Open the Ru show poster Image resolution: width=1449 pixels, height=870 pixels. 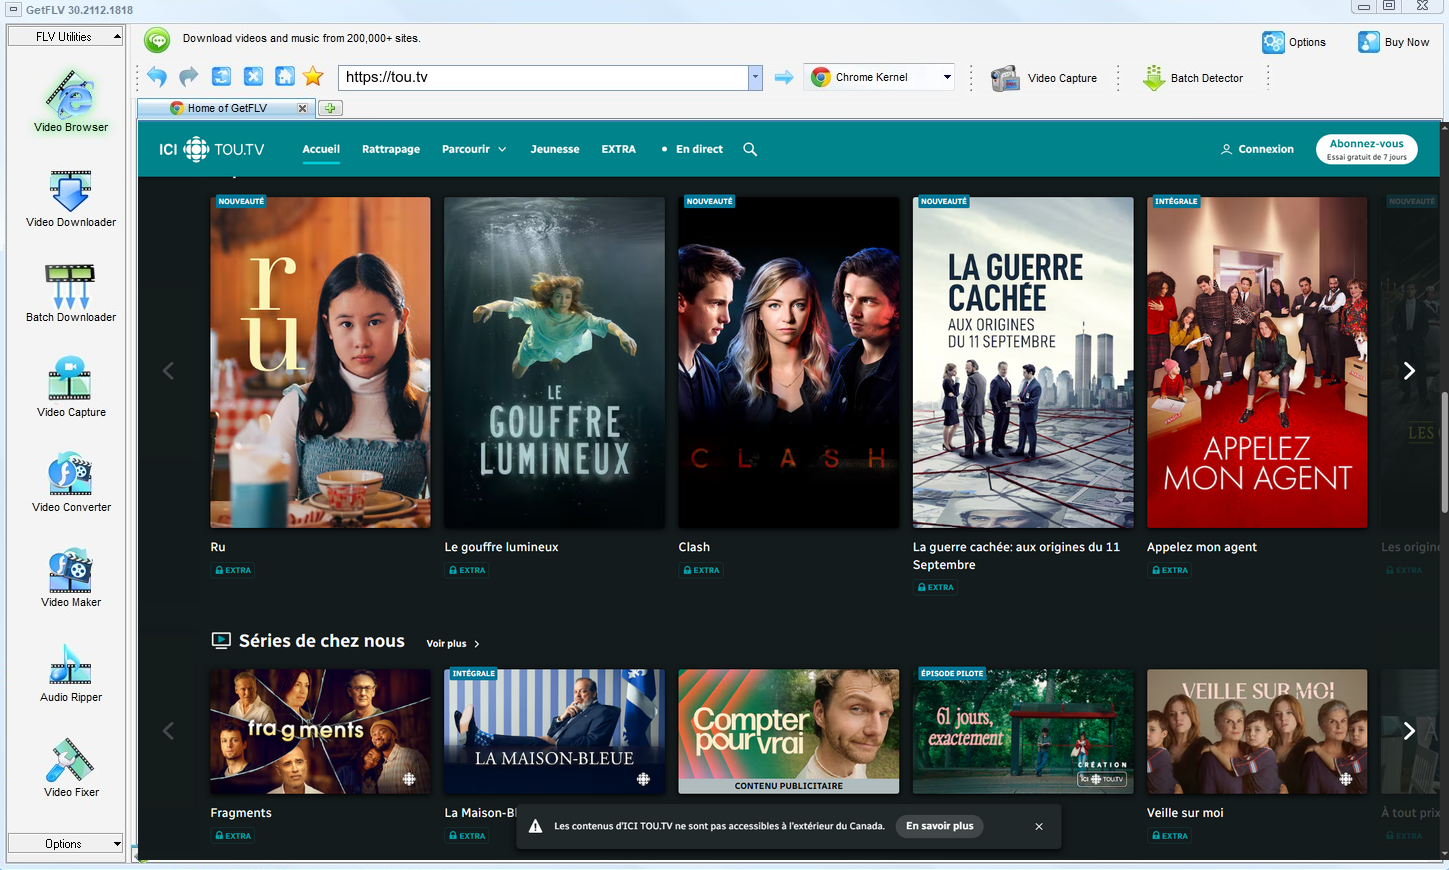click(320, 362)
